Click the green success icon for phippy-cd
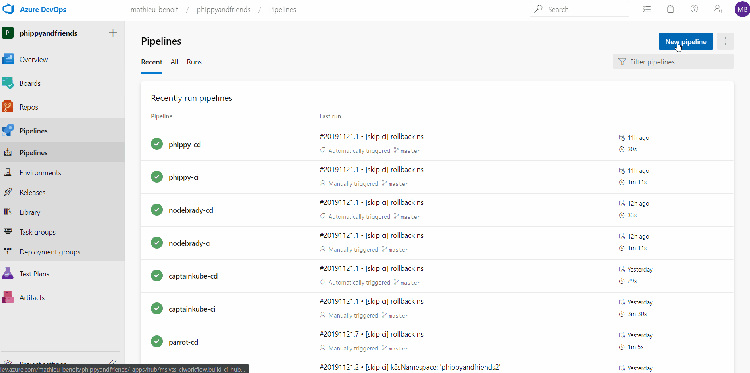 point(156,144)
